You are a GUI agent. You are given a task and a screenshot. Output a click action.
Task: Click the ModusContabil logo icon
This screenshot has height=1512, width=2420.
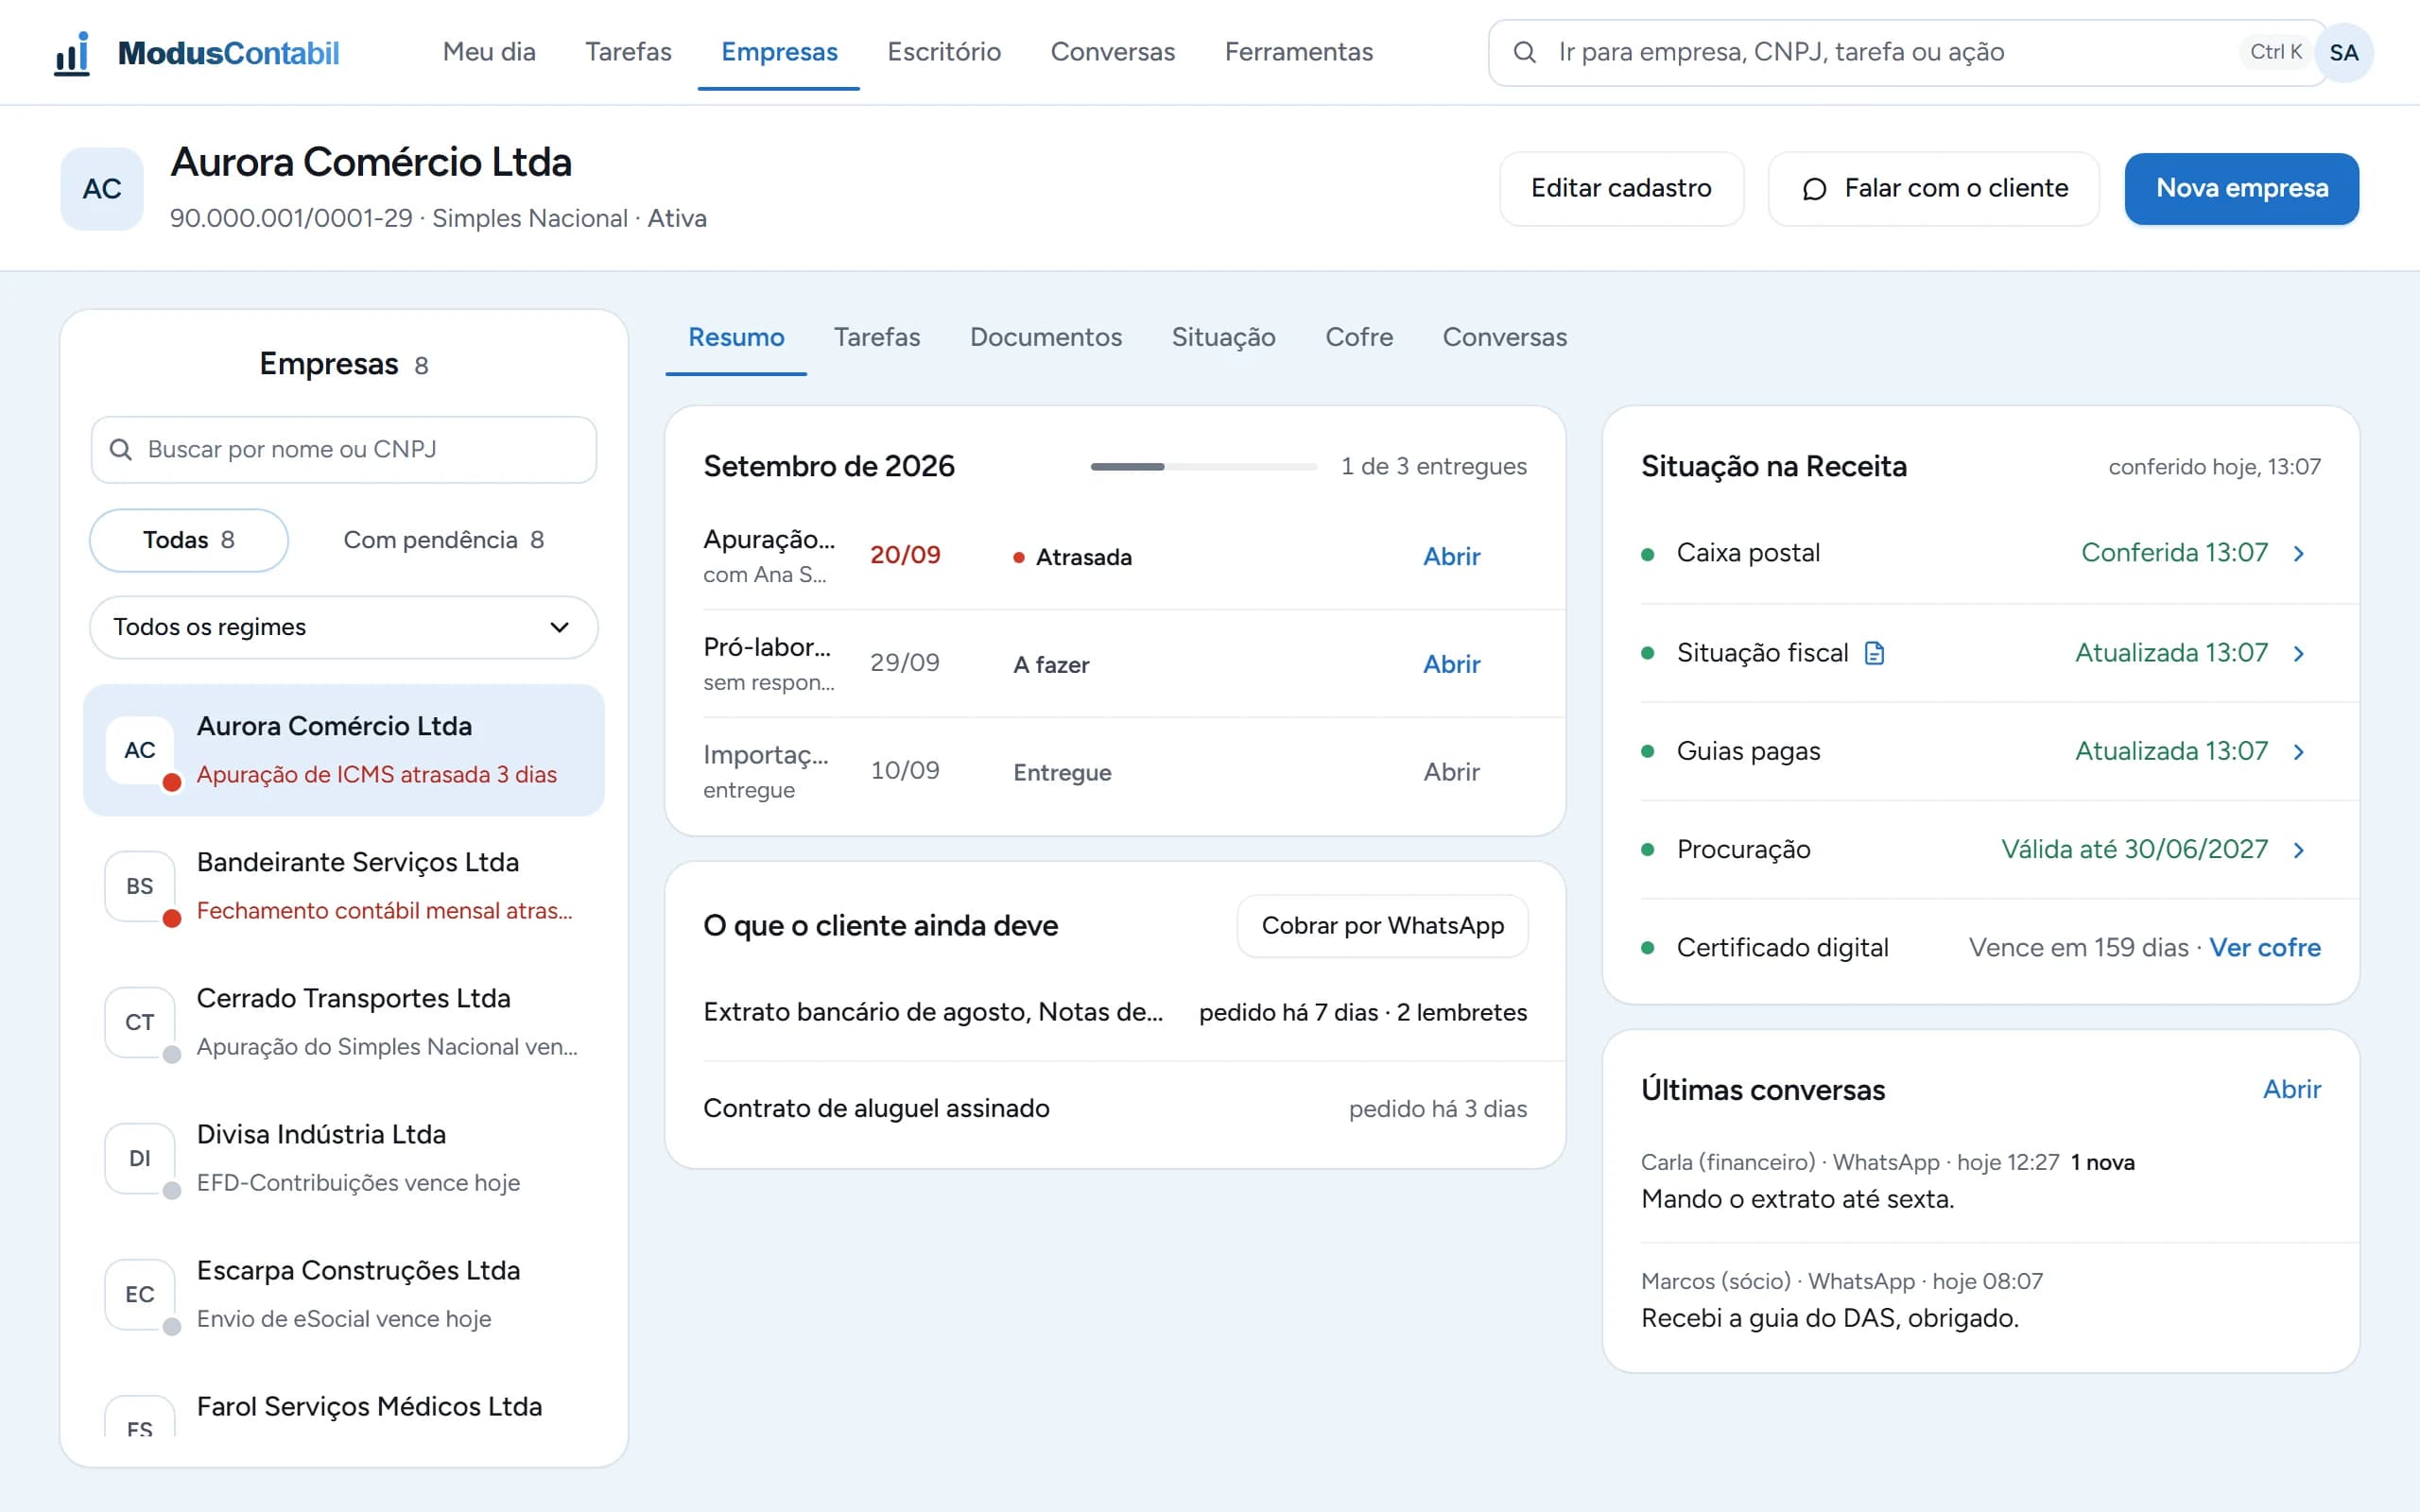click(72, 52)
